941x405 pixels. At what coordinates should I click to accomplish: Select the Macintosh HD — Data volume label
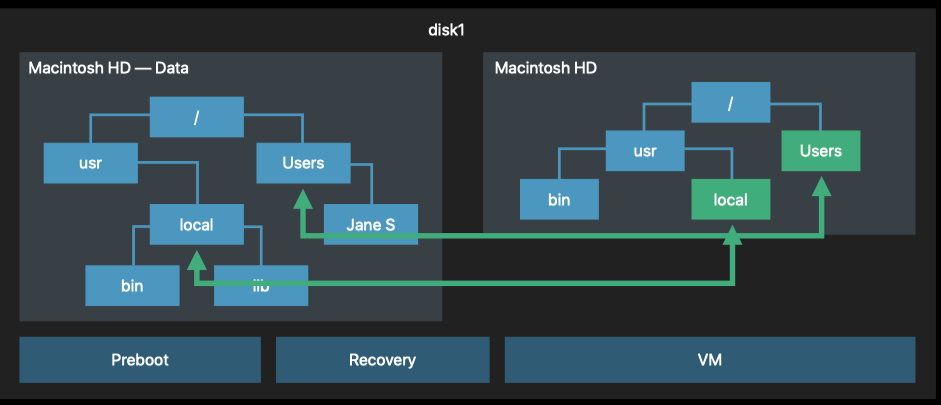(108, 68)
